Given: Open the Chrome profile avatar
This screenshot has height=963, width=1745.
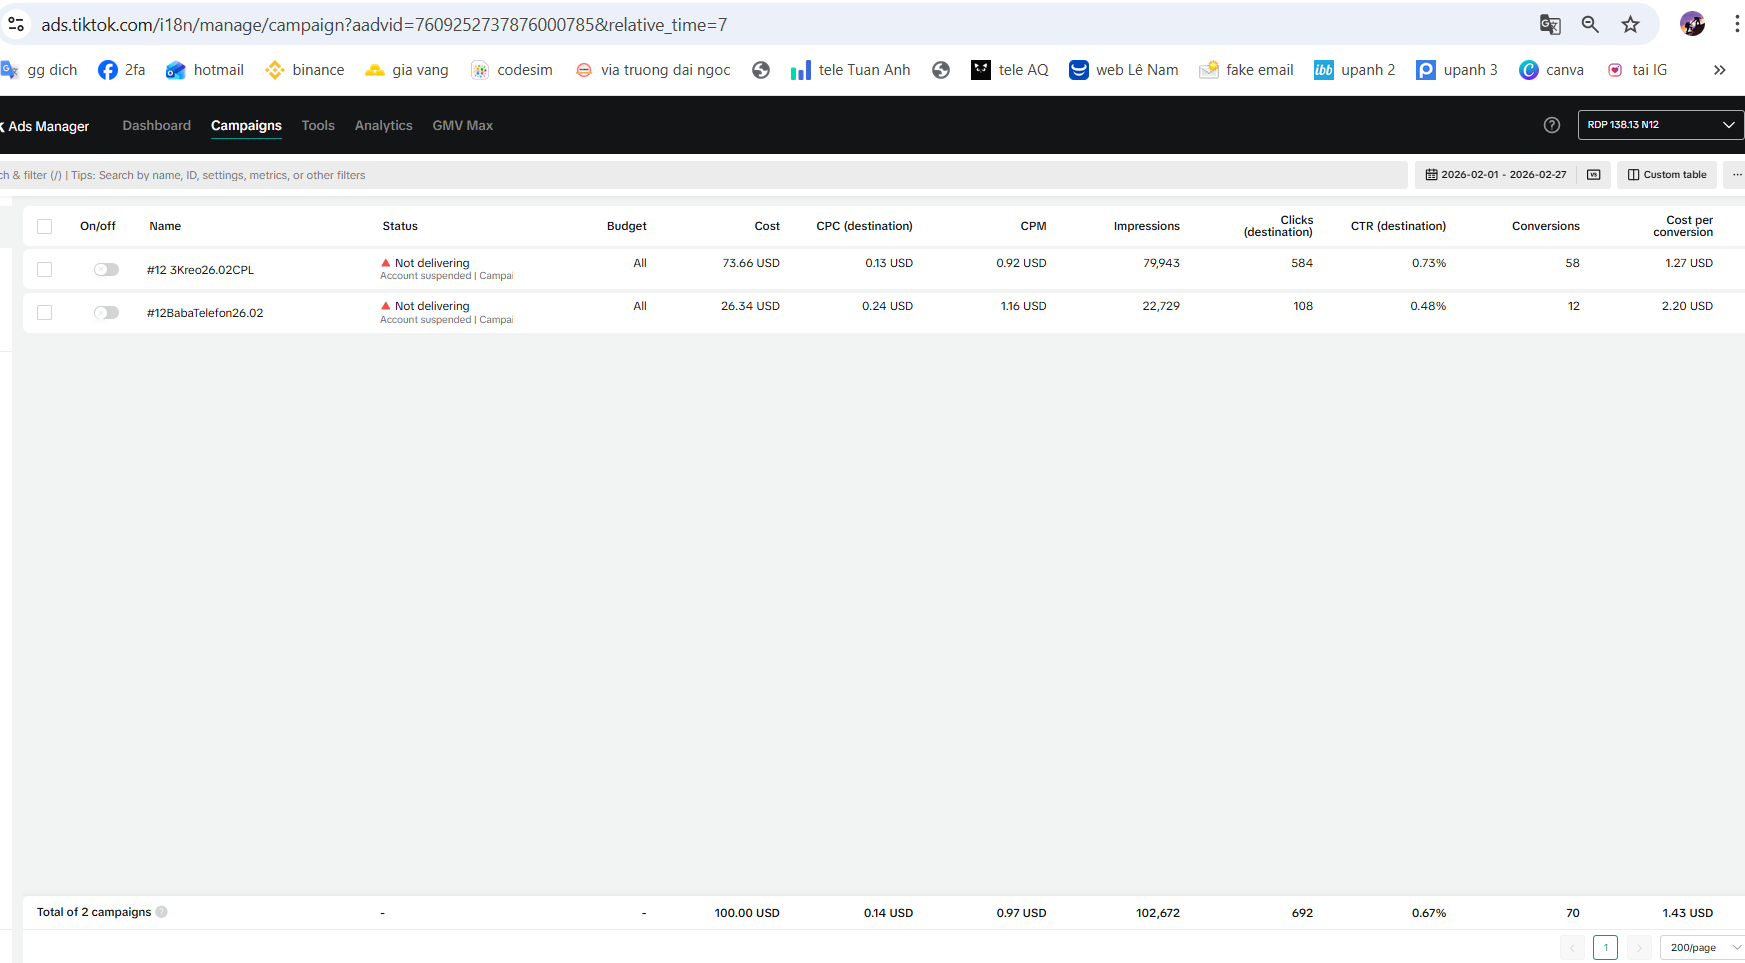Looking at the screenshot, I should [1692, 24].
